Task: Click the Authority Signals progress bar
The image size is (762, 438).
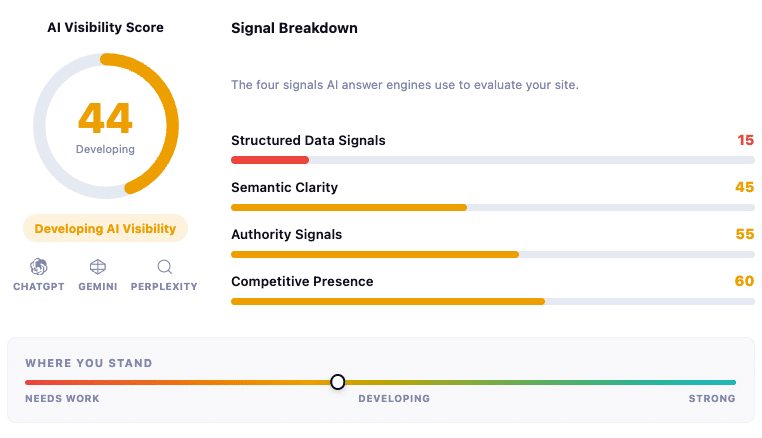Action: (x=374, y=254)
